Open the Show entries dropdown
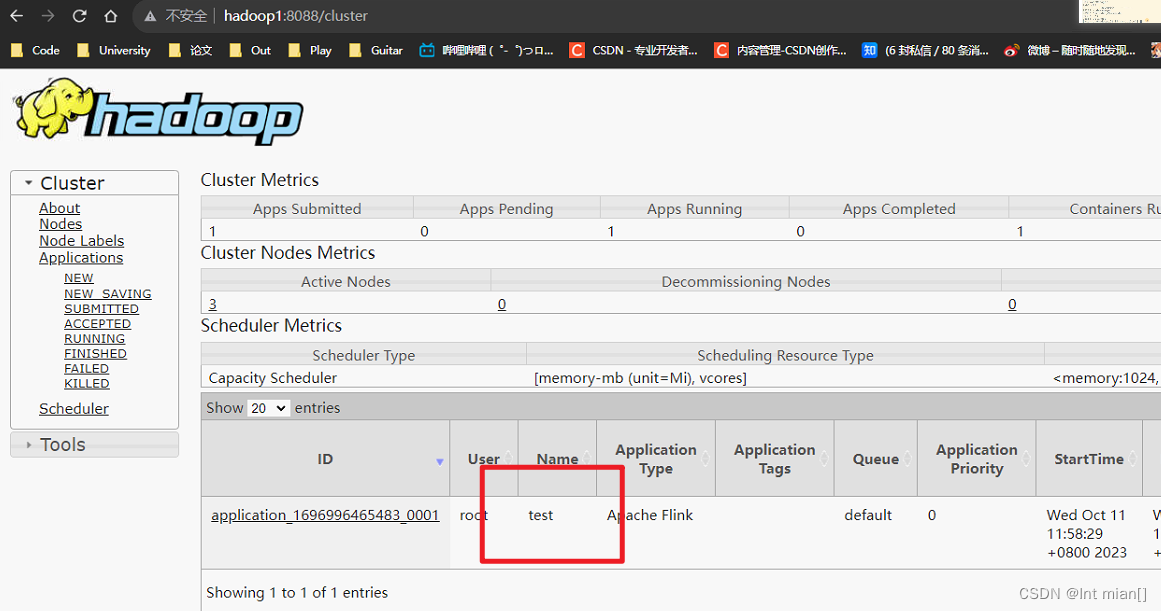This screenshot has width=1161, height=611. pyautogui.click(x=268, y=408)
